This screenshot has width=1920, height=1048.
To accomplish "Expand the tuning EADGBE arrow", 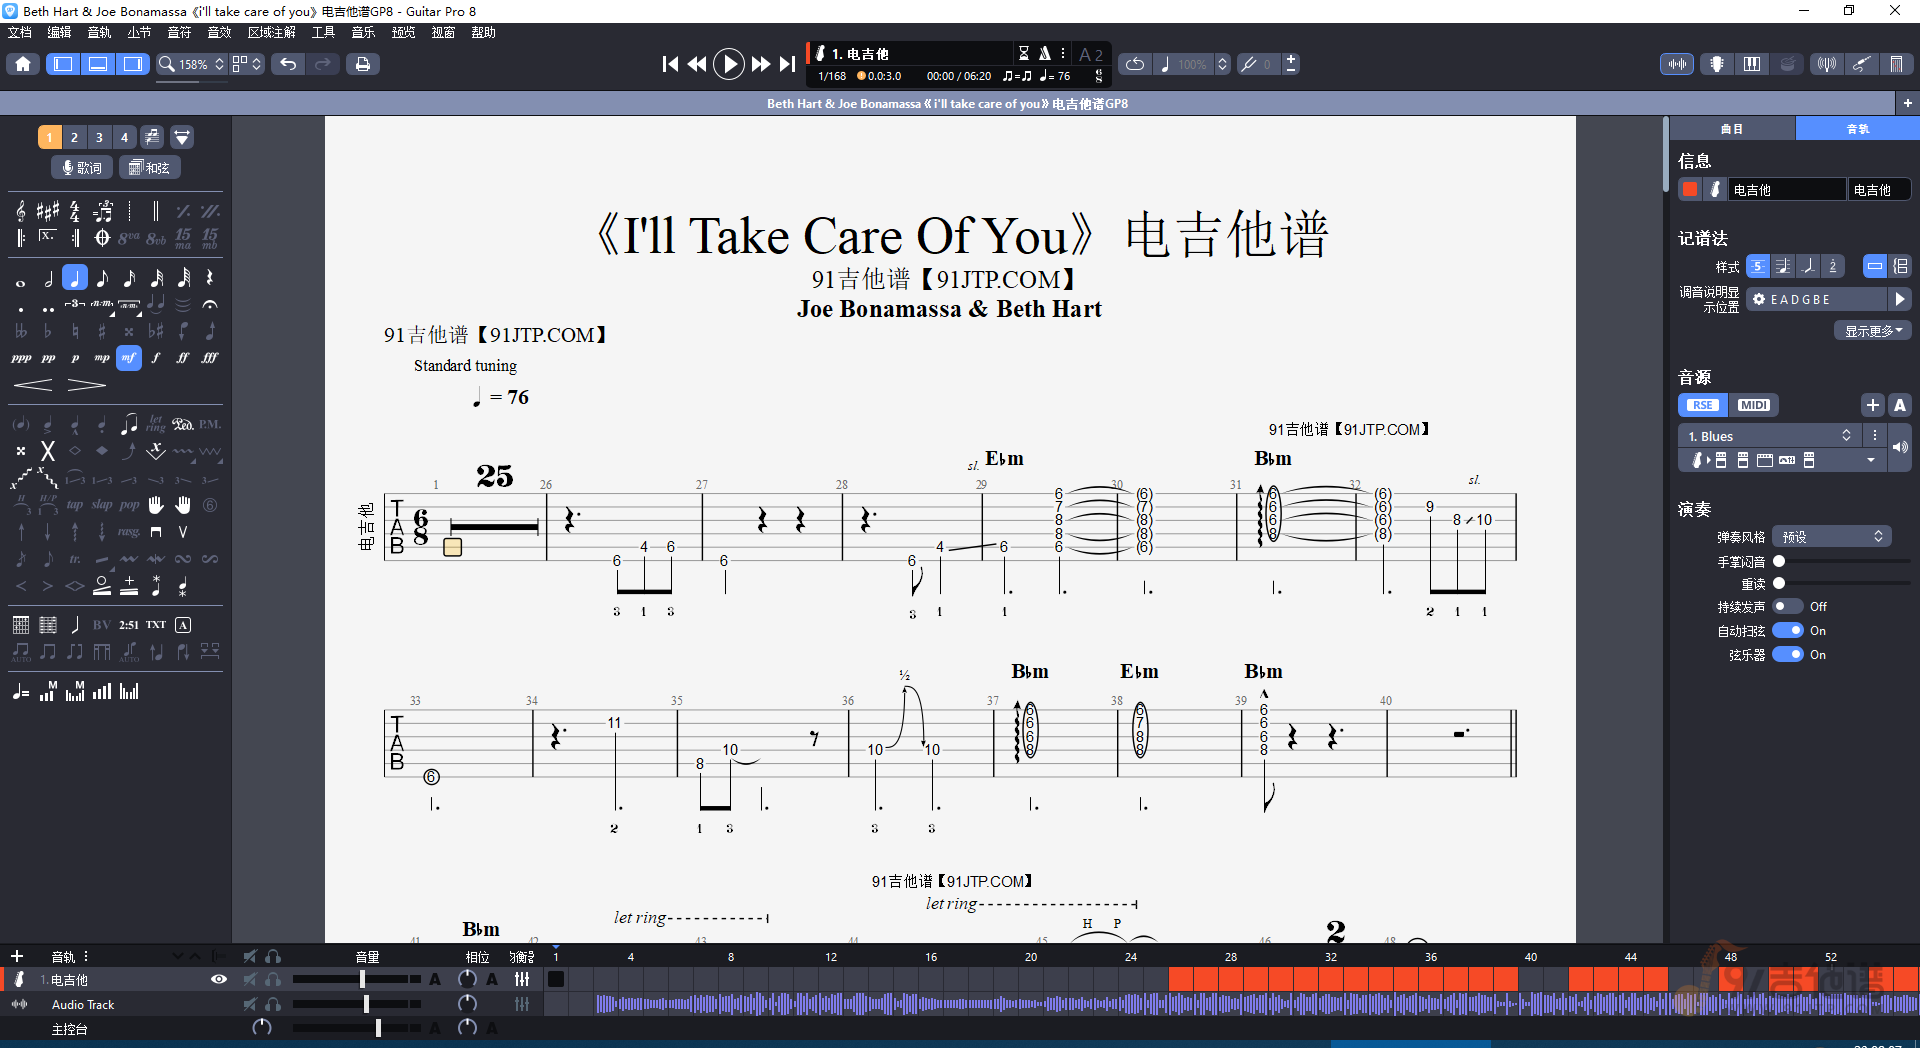I will click(1899, 299).
